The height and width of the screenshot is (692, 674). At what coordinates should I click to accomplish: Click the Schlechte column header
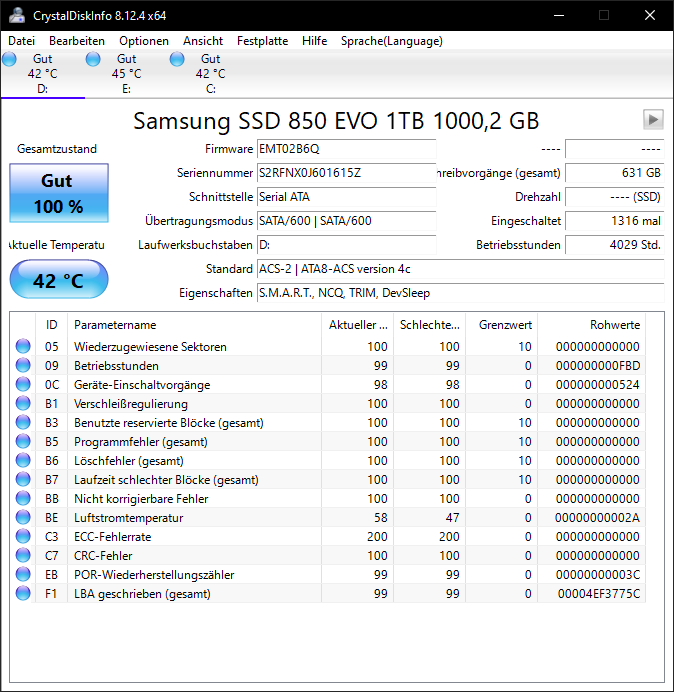click(429, 325)
